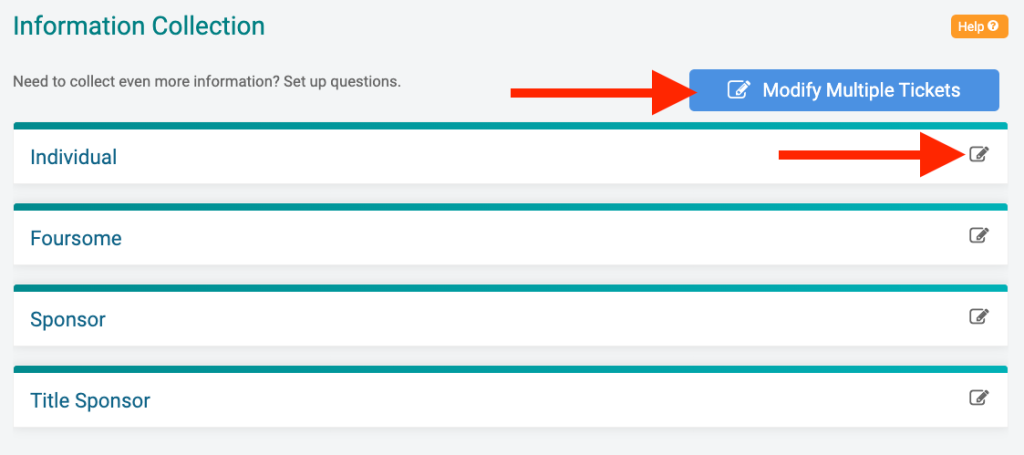Open the orange Help button

980,27
